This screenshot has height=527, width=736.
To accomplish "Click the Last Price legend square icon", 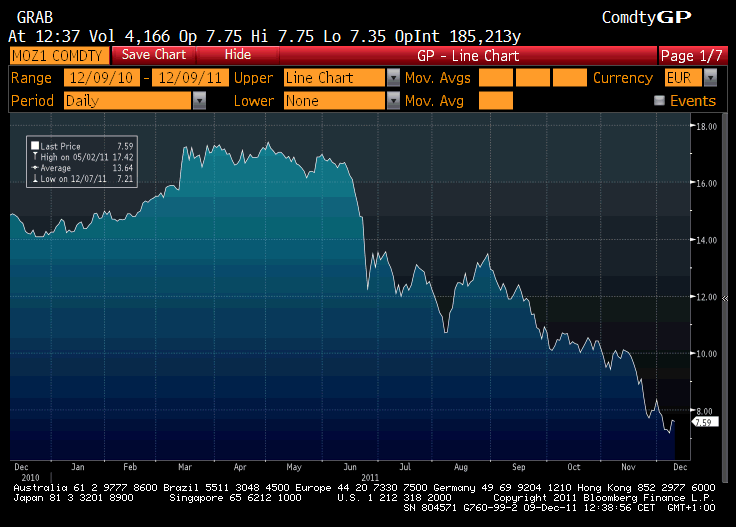I will [x=35, y=146].
